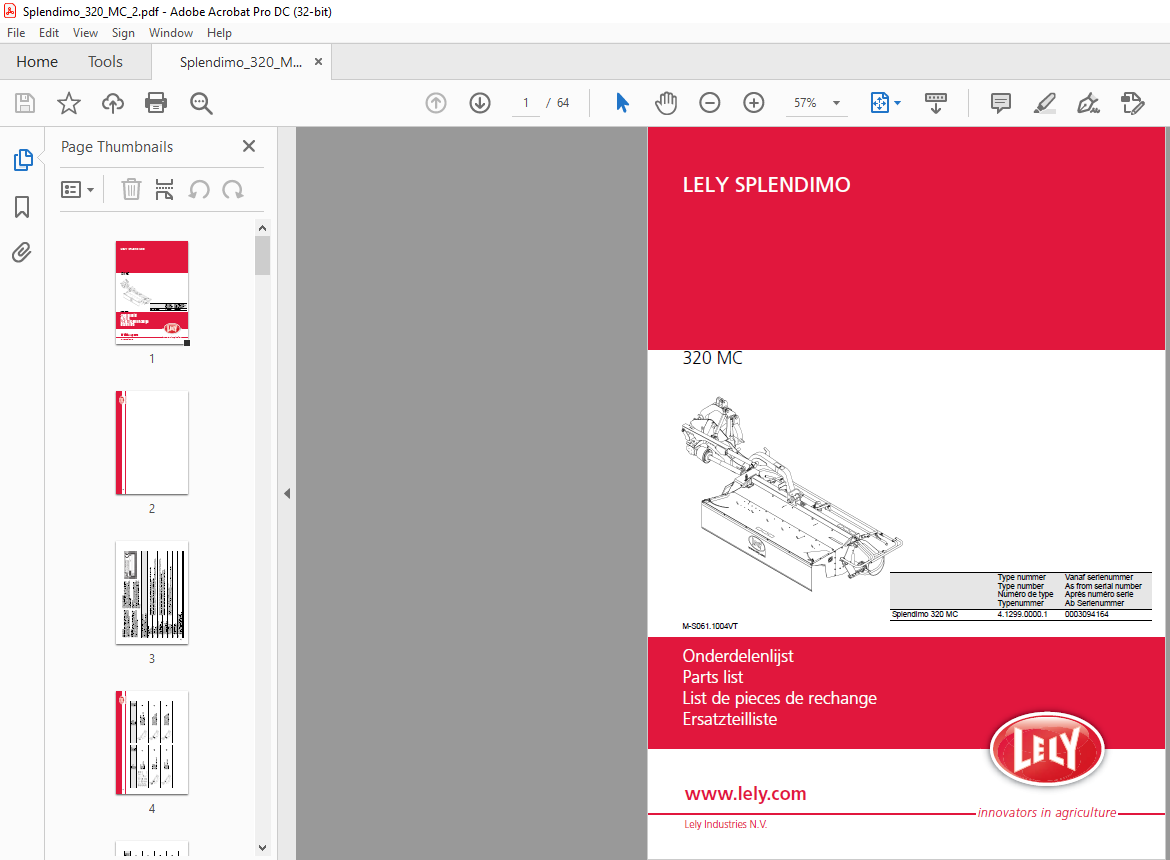Click the 'M-S061.1004VT' code text
The width and height of the screenshot is (1170, 860).
[x=710, y=627]
